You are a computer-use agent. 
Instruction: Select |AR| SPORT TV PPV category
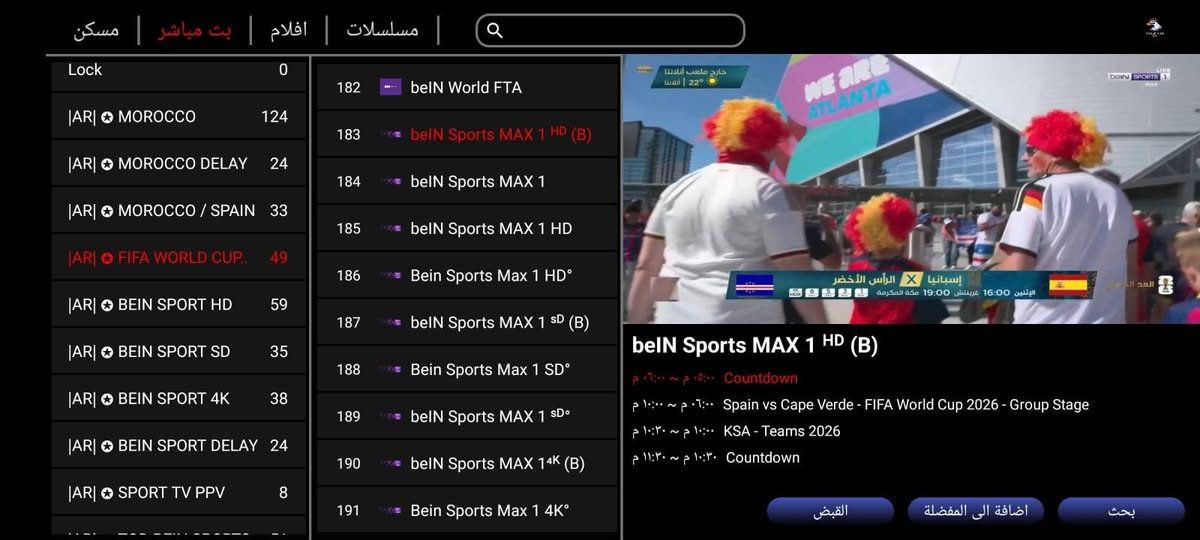click(178, 492)
